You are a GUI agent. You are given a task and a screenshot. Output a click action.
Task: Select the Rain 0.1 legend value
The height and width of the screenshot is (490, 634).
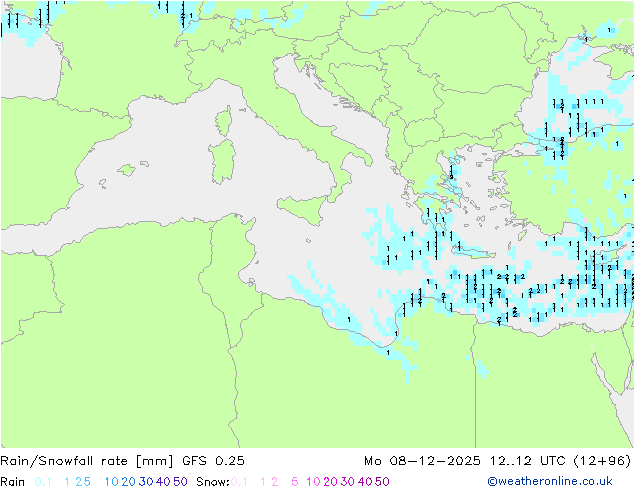click(x=43, y=482)
